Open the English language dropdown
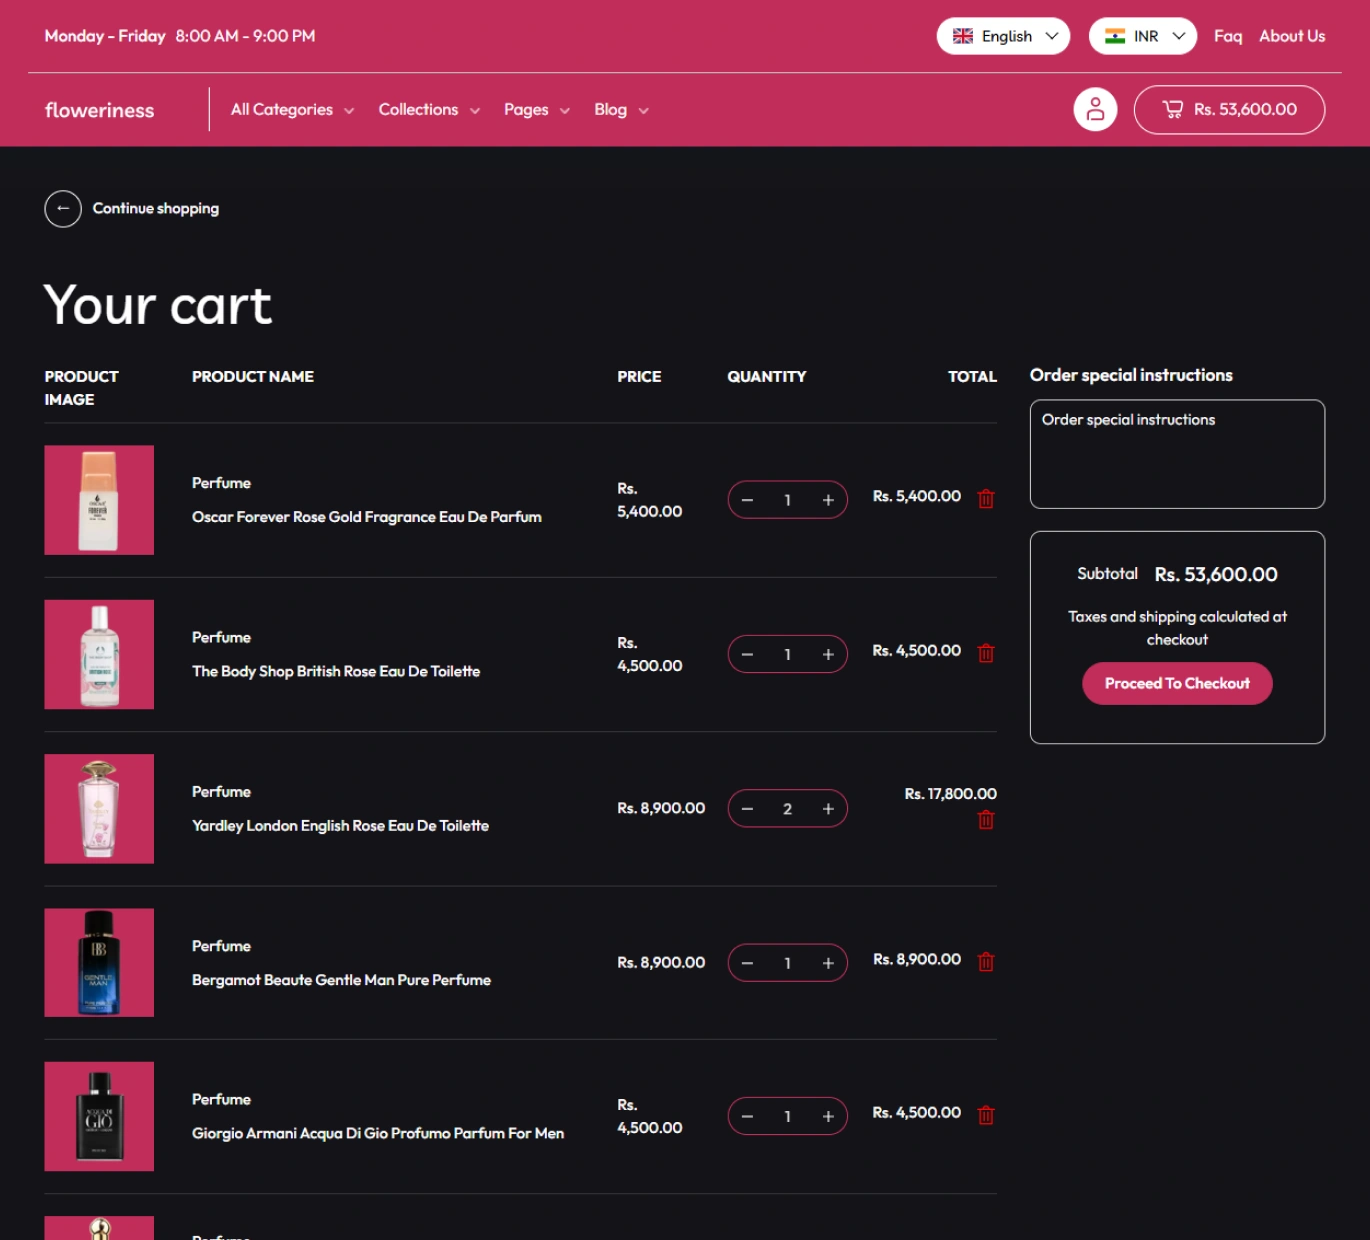Image resolution: width=1370 pixels, height=1240 pixels. click(1003, 36)
